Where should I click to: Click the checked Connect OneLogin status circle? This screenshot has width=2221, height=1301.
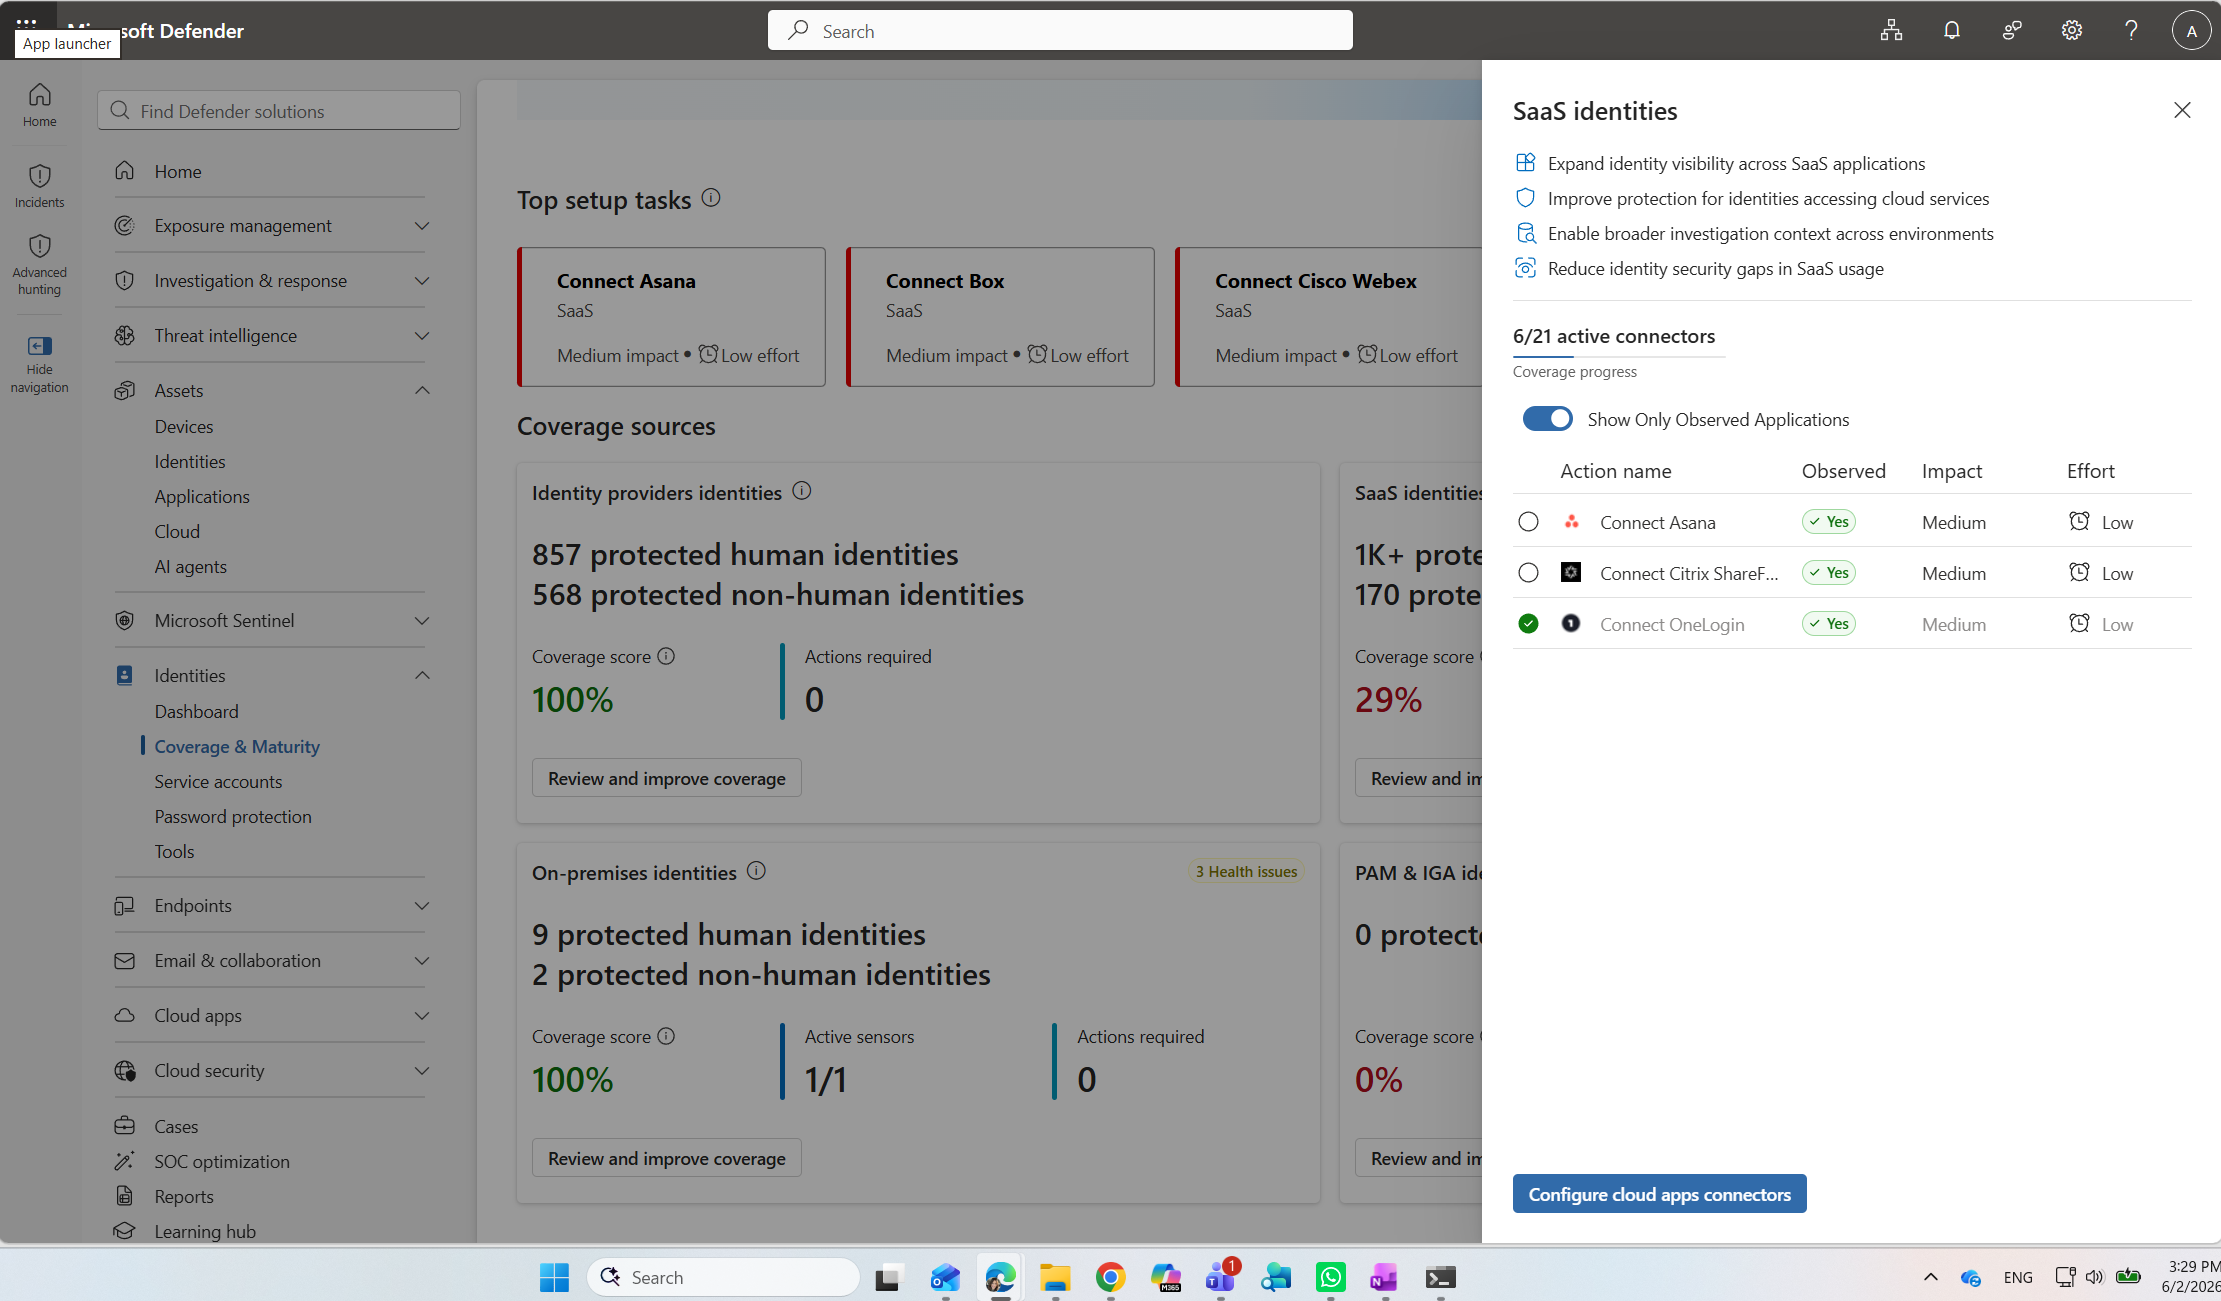click(1528, 624)
